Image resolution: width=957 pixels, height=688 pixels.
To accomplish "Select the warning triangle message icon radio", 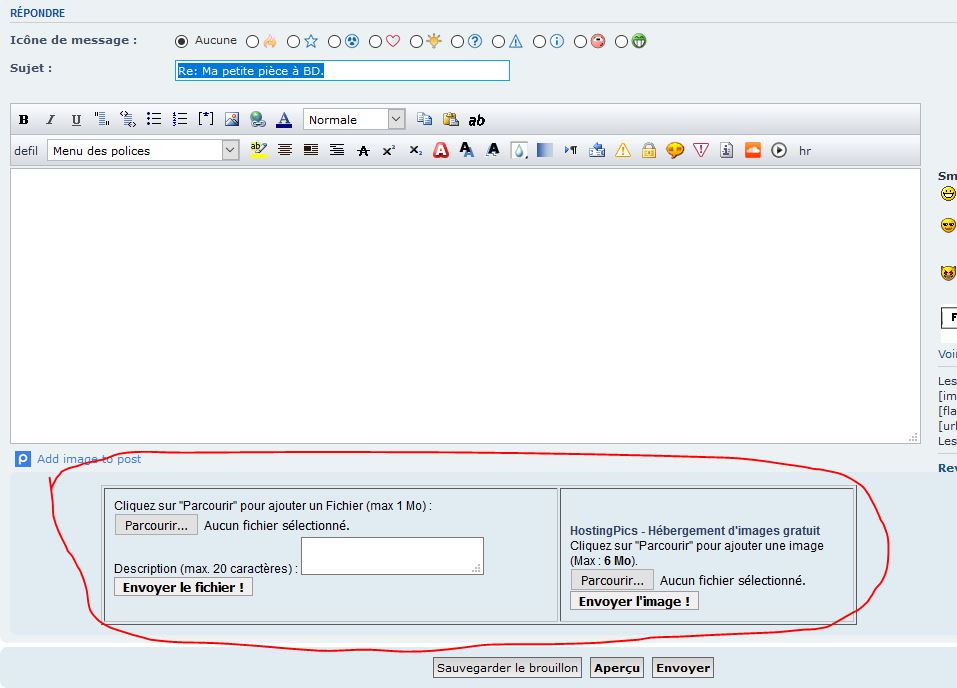I will [499, 42].
